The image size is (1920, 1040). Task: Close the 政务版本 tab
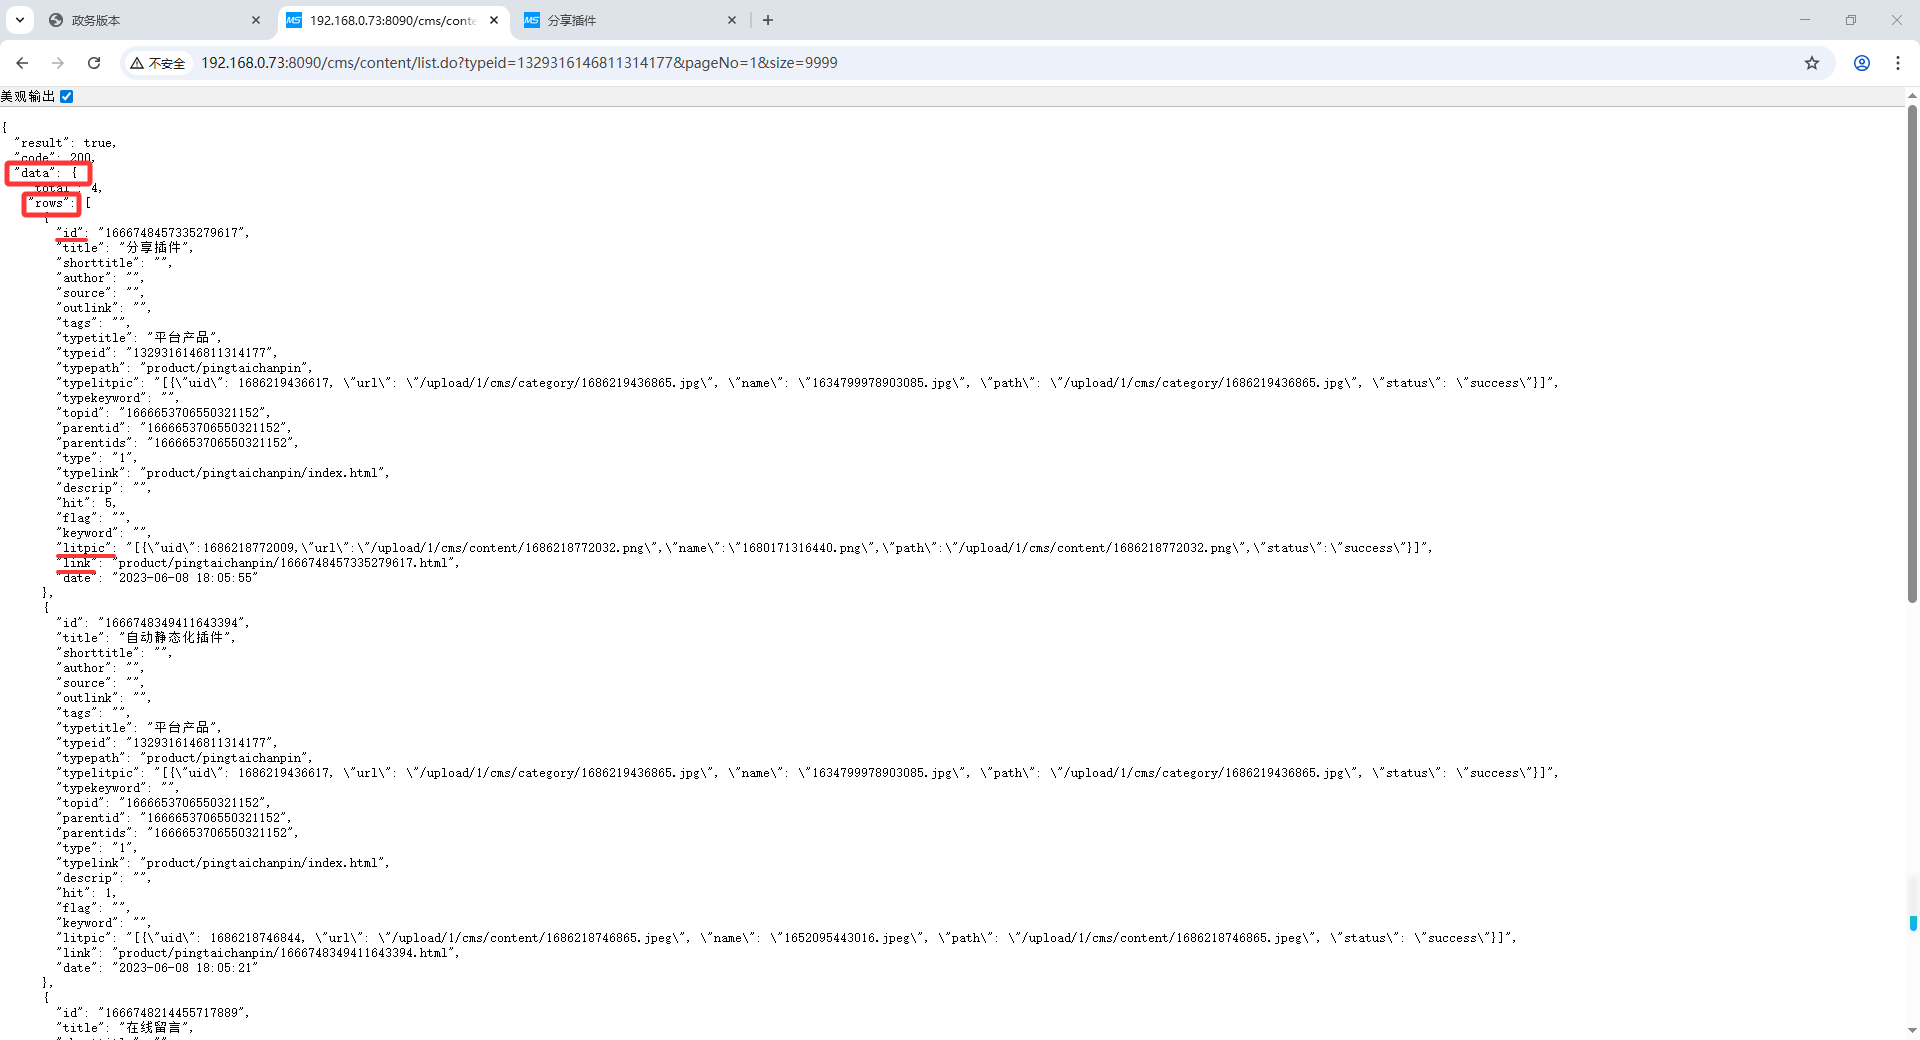point(256,20)
